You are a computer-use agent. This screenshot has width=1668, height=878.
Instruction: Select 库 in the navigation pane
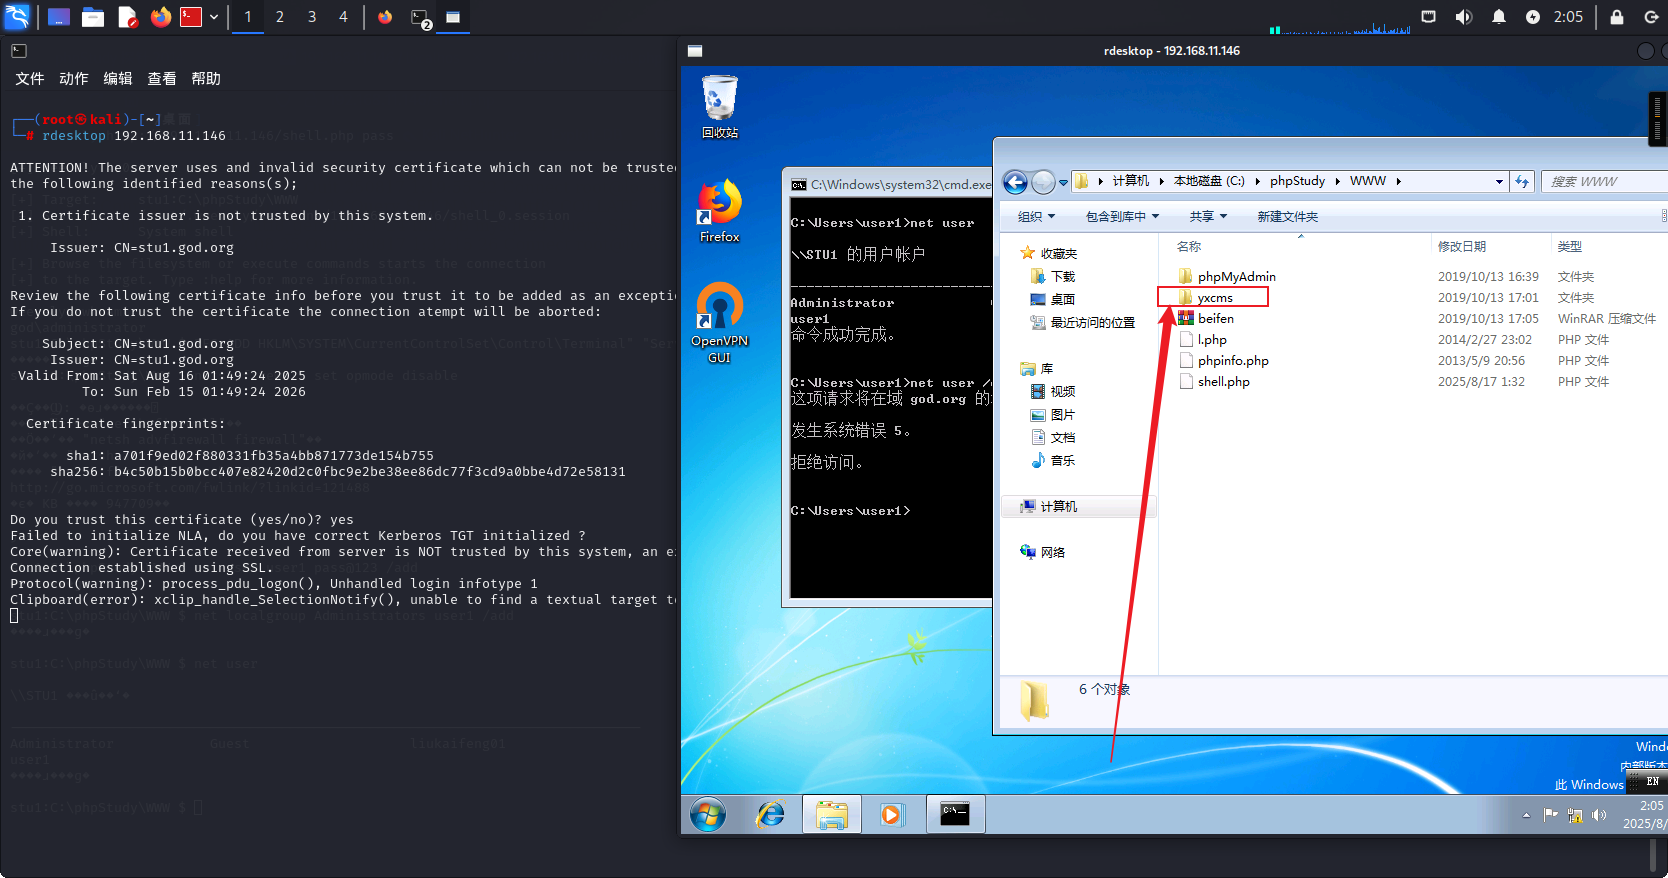point(1037,368)
